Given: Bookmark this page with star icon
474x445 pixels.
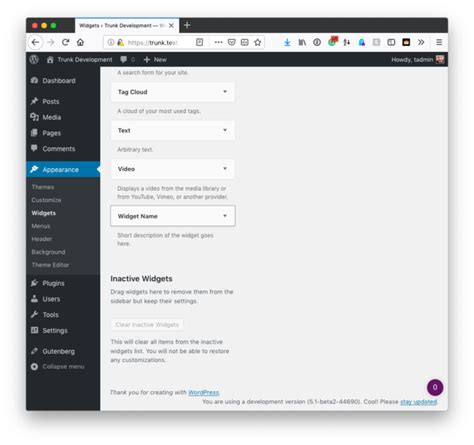Looking at the screenshot, I should click(257, 42).
